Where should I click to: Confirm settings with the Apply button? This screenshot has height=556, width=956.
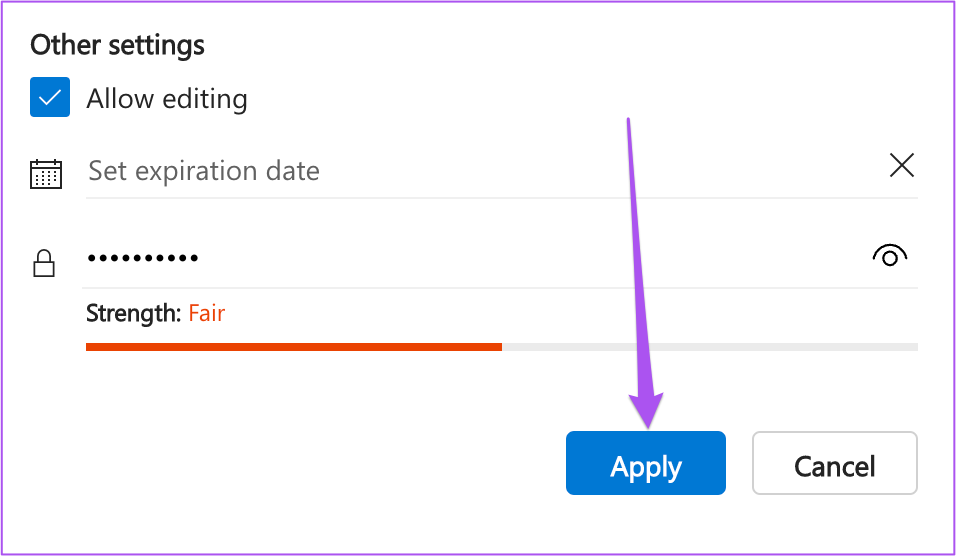(646, 463)
